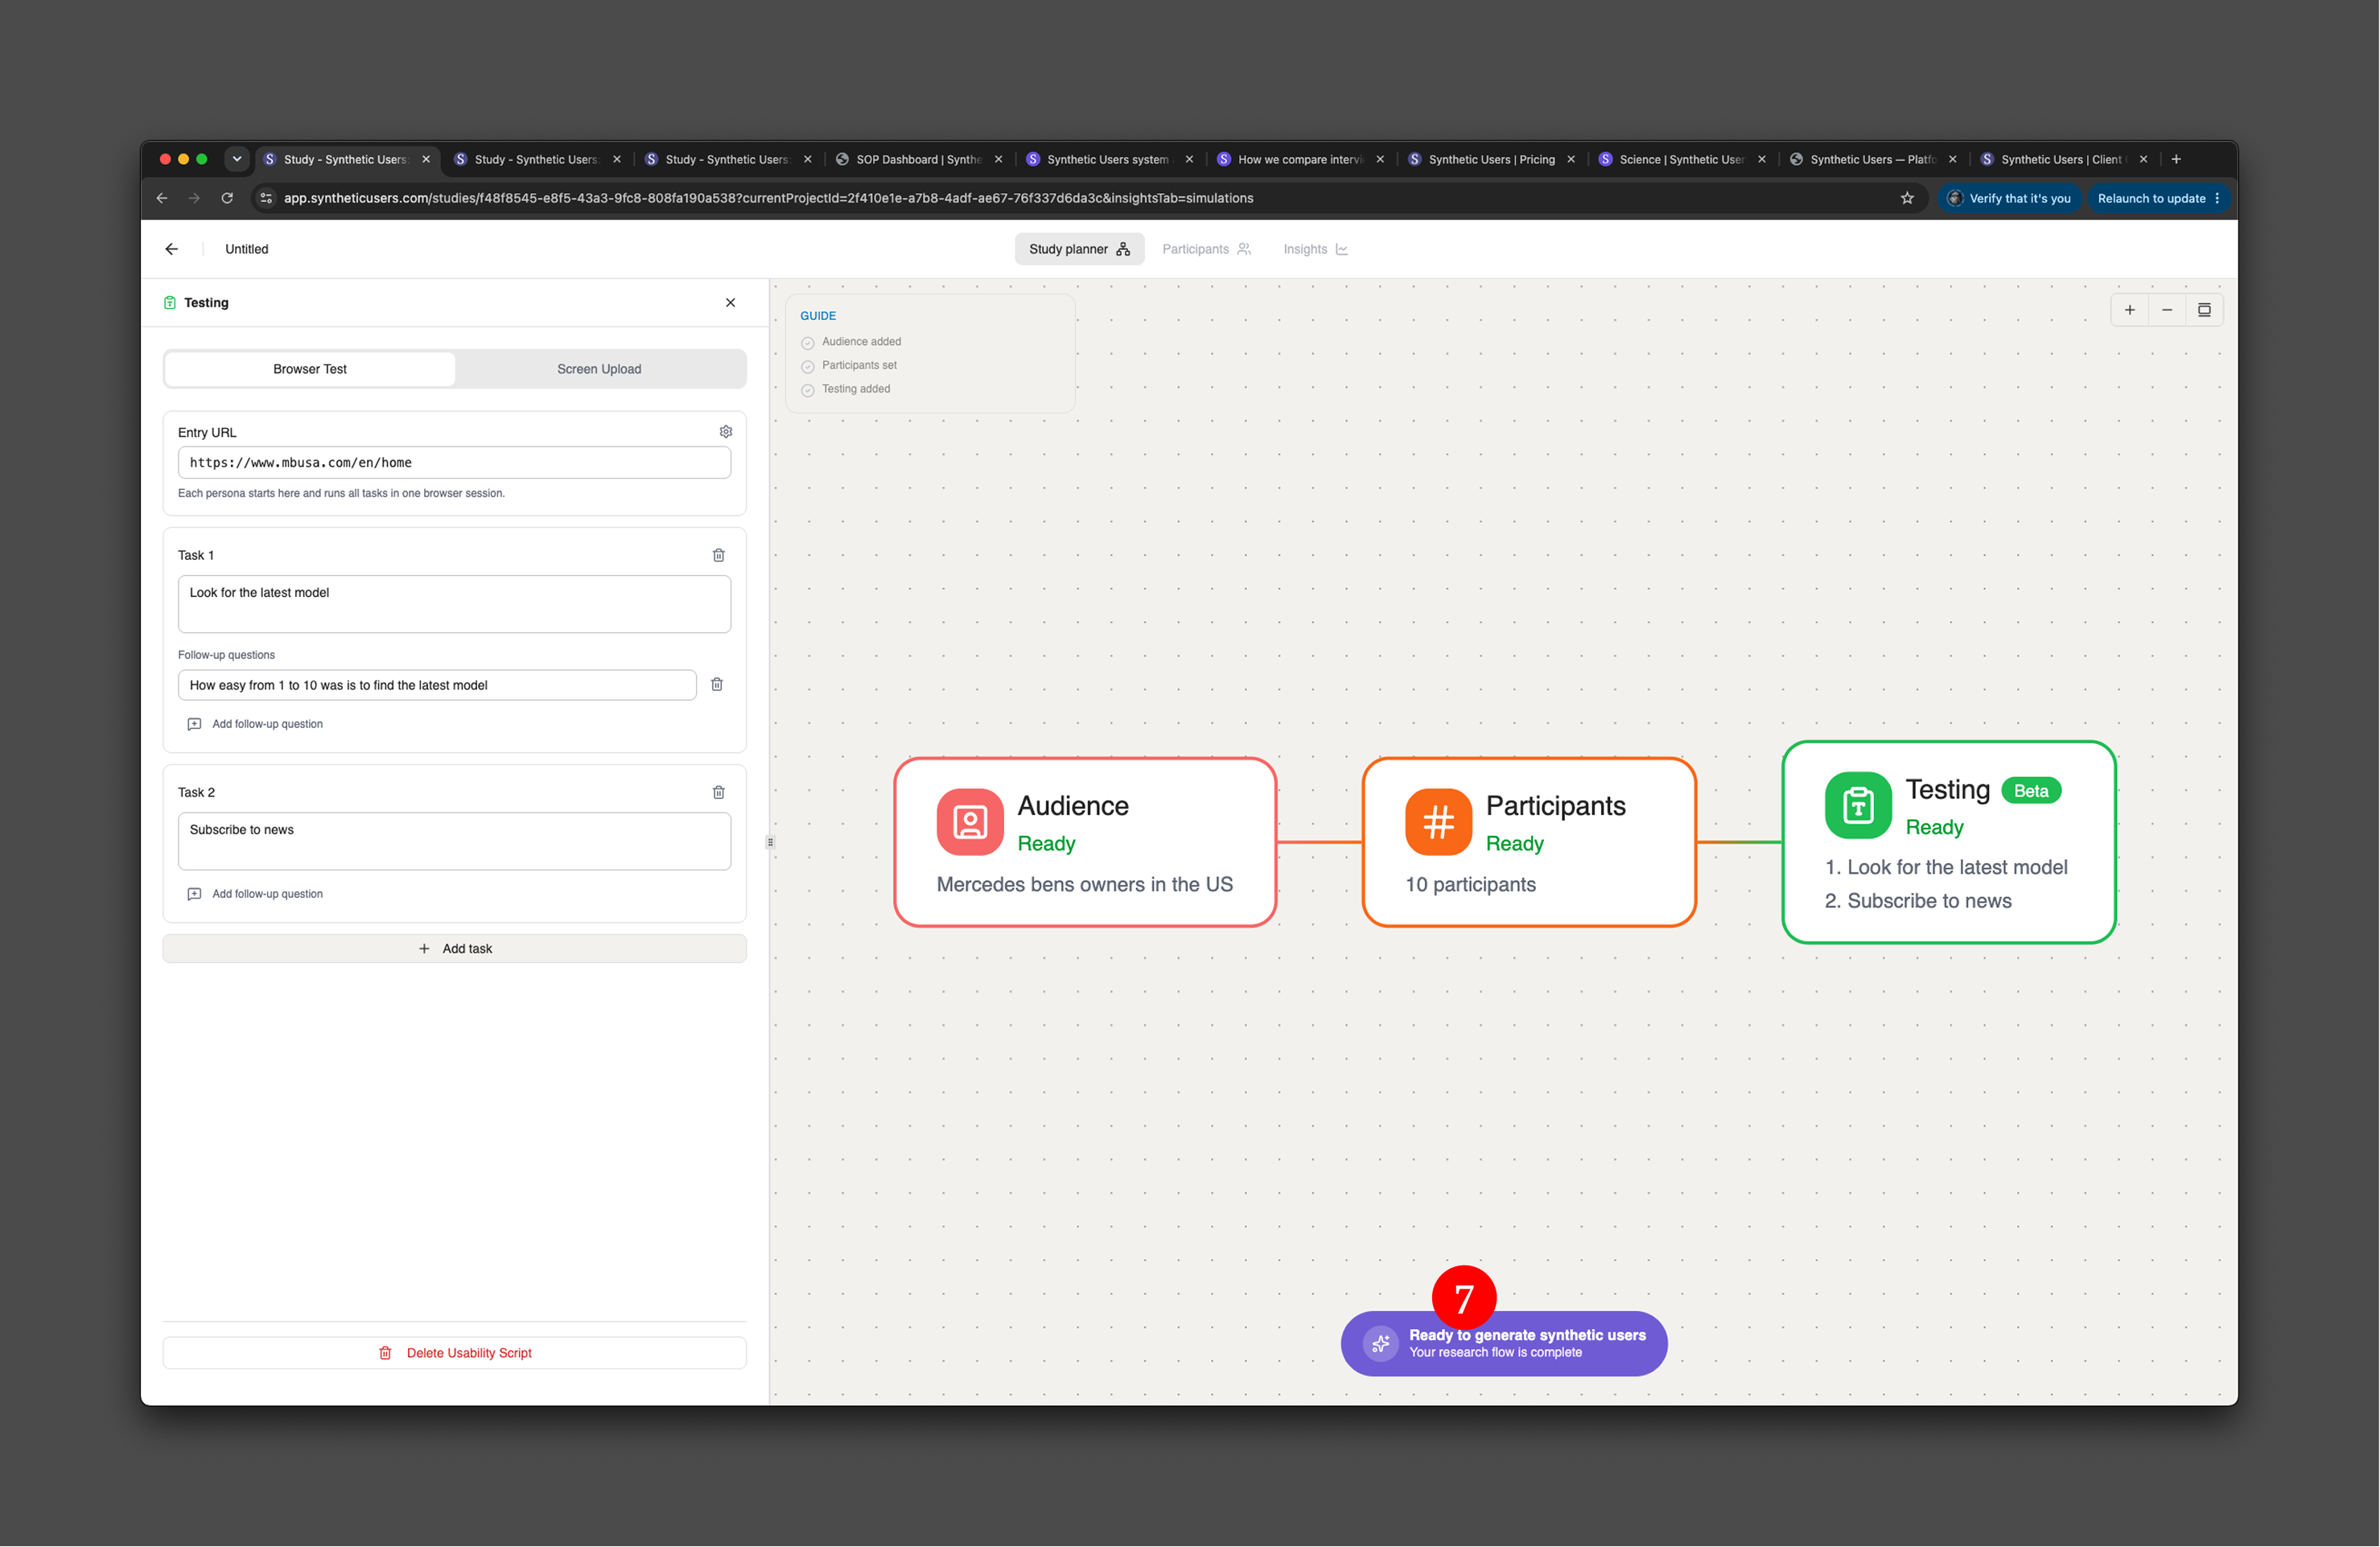The image size is (2380, 1547).
Task: Click Testing added guide item
Action: coord(846,389)
